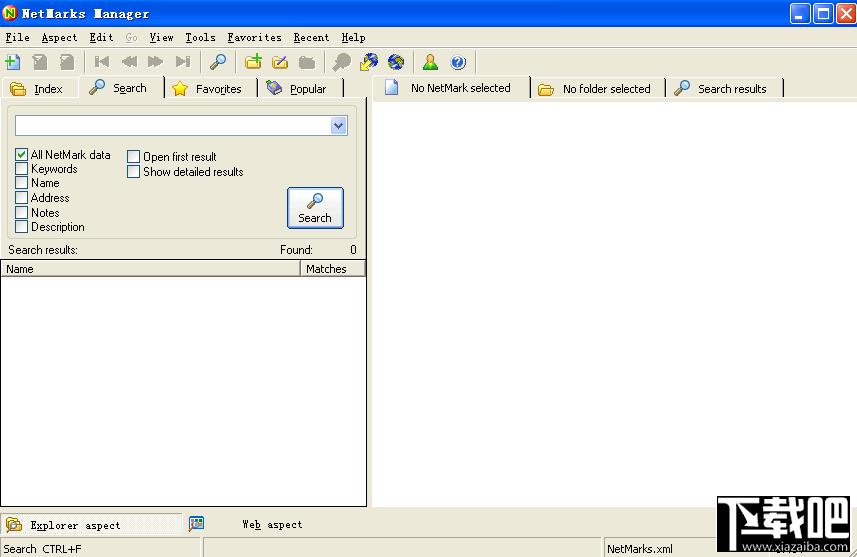
Task: Switch to Web aspect
Action: point(272,524)
